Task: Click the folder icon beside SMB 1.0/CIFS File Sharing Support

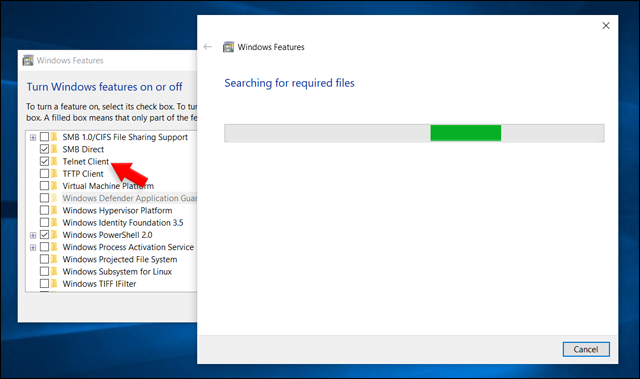Action: (54, 137)
